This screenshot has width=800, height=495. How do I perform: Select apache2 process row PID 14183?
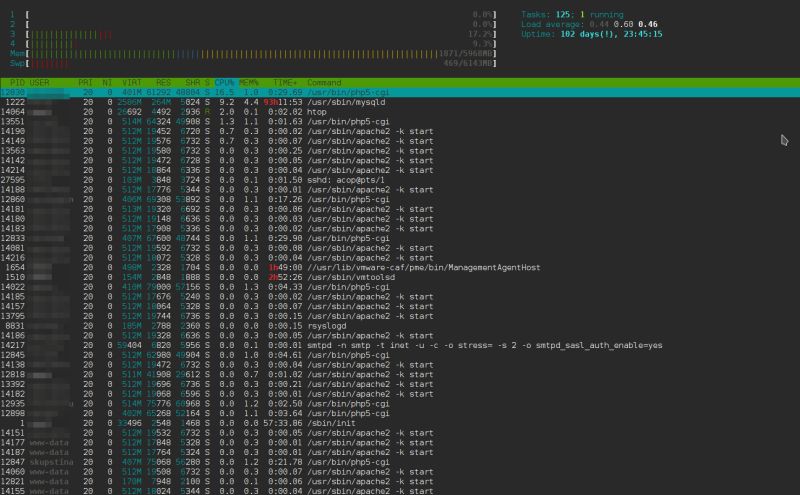click(400, 229)
